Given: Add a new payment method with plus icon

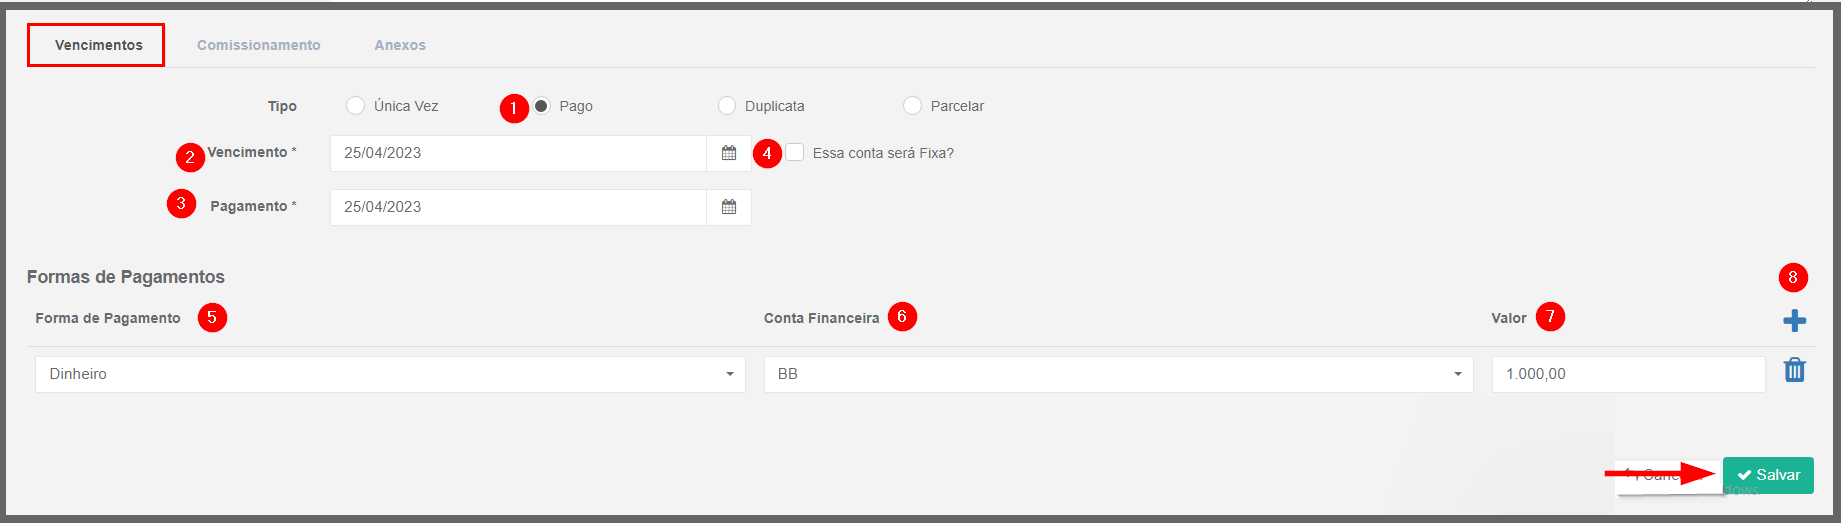Looking at the screenshot, I should click(x=1794, y=321).
